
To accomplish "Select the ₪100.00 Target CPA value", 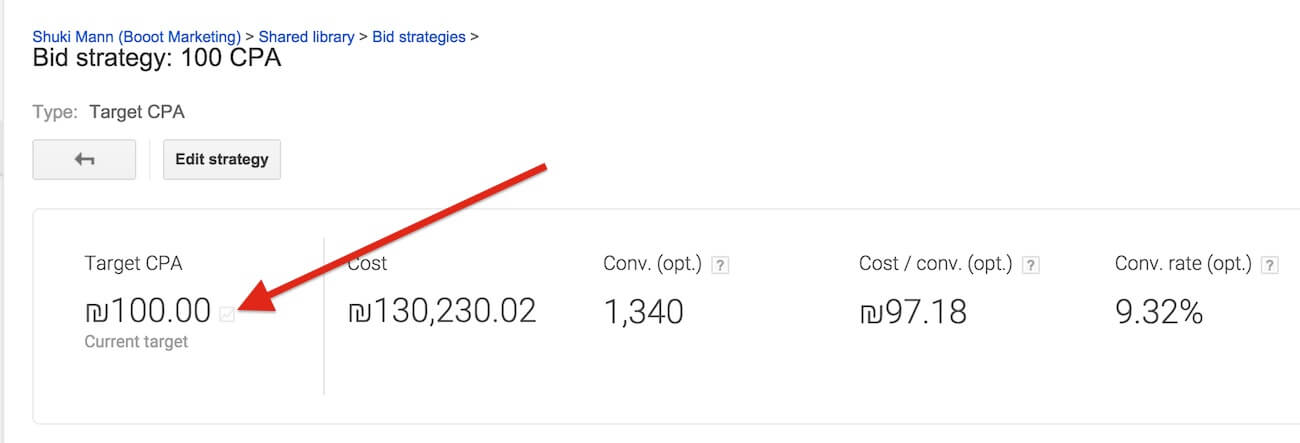I will 148,311.
